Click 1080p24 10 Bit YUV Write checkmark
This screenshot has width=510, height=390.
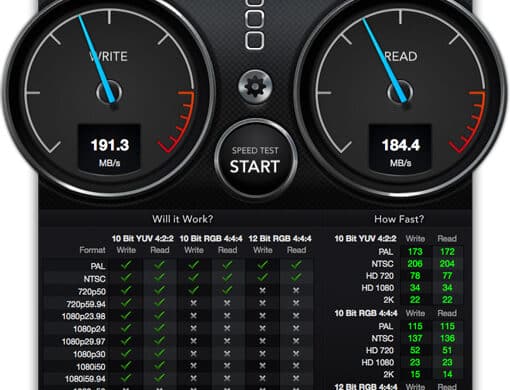pos(126,328)
